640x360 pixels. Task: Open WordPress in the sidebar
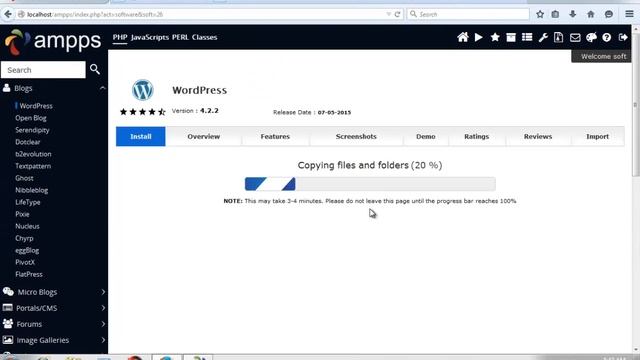click(36, 106)
